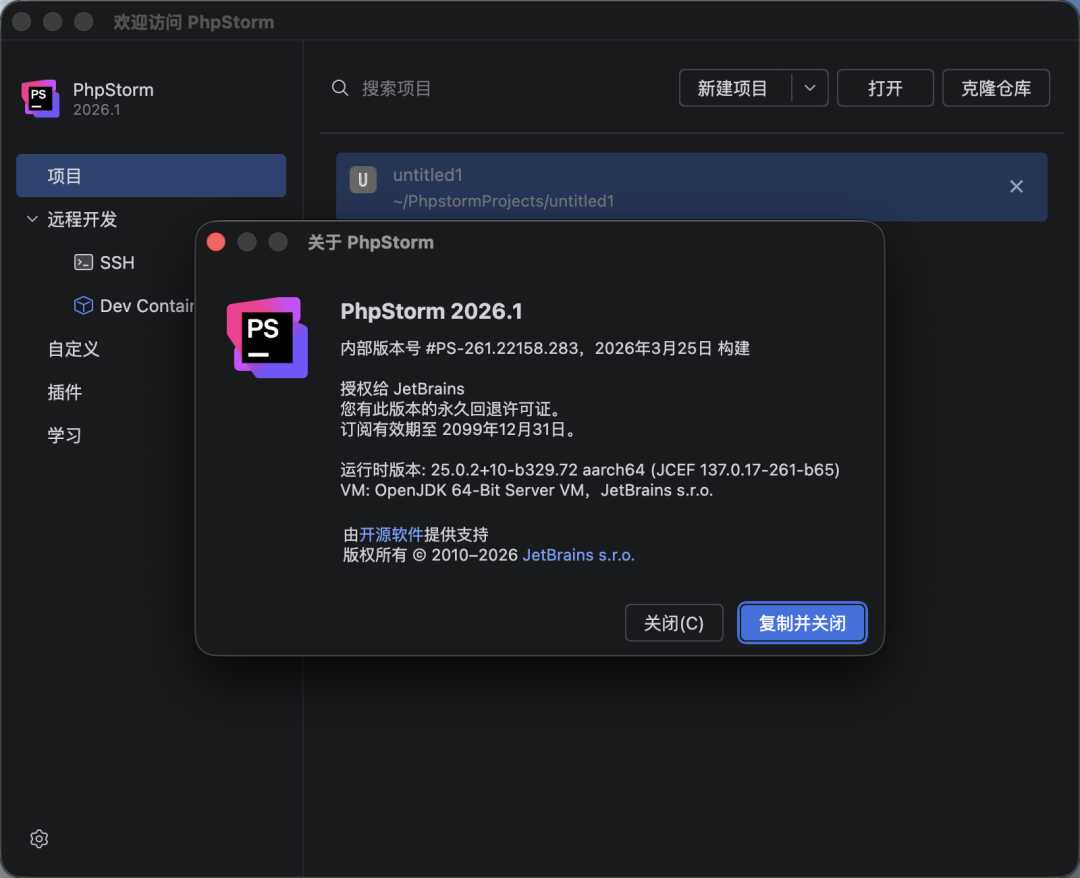Open the 新建项目 dropdown arrow
This screenshot has width=1080, height=878.
click(809, 88)
